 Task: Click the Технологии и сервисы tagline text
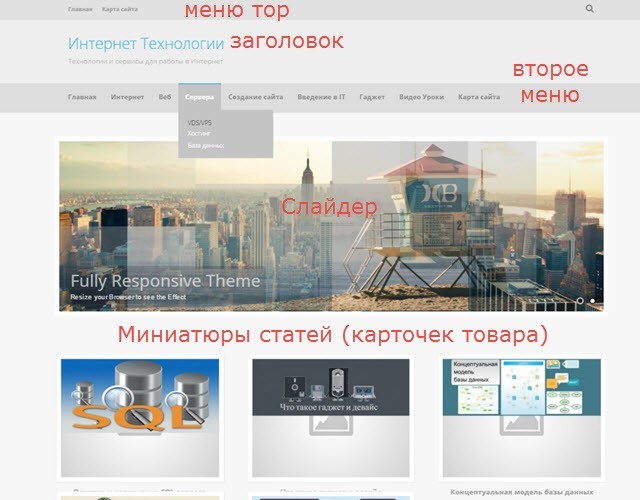[x=145, y=62]
